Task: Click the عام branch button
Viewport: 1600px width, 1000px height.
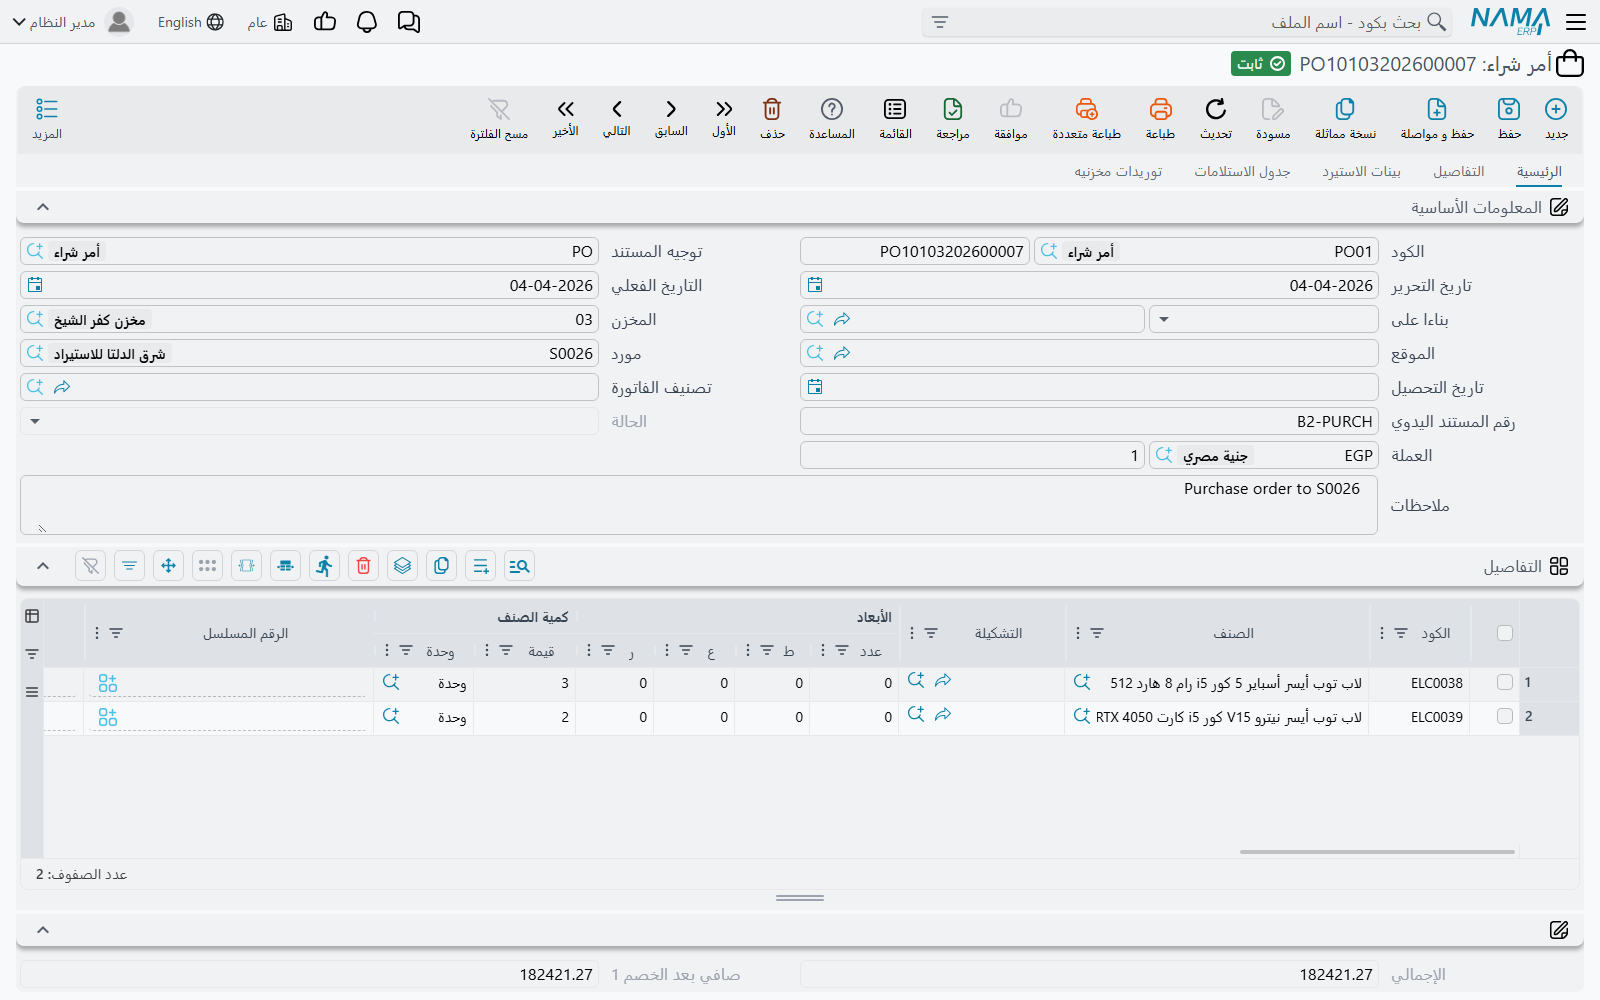Action: tap(270, 22)
